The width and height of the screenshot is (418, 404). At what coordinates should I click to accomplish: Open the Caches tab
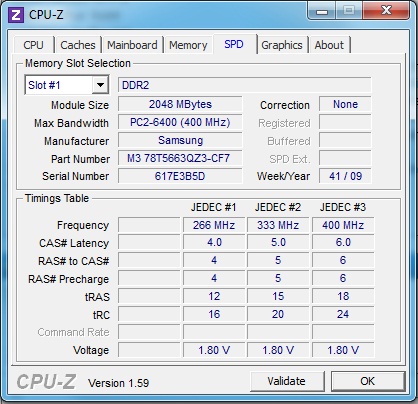(78, 45)
